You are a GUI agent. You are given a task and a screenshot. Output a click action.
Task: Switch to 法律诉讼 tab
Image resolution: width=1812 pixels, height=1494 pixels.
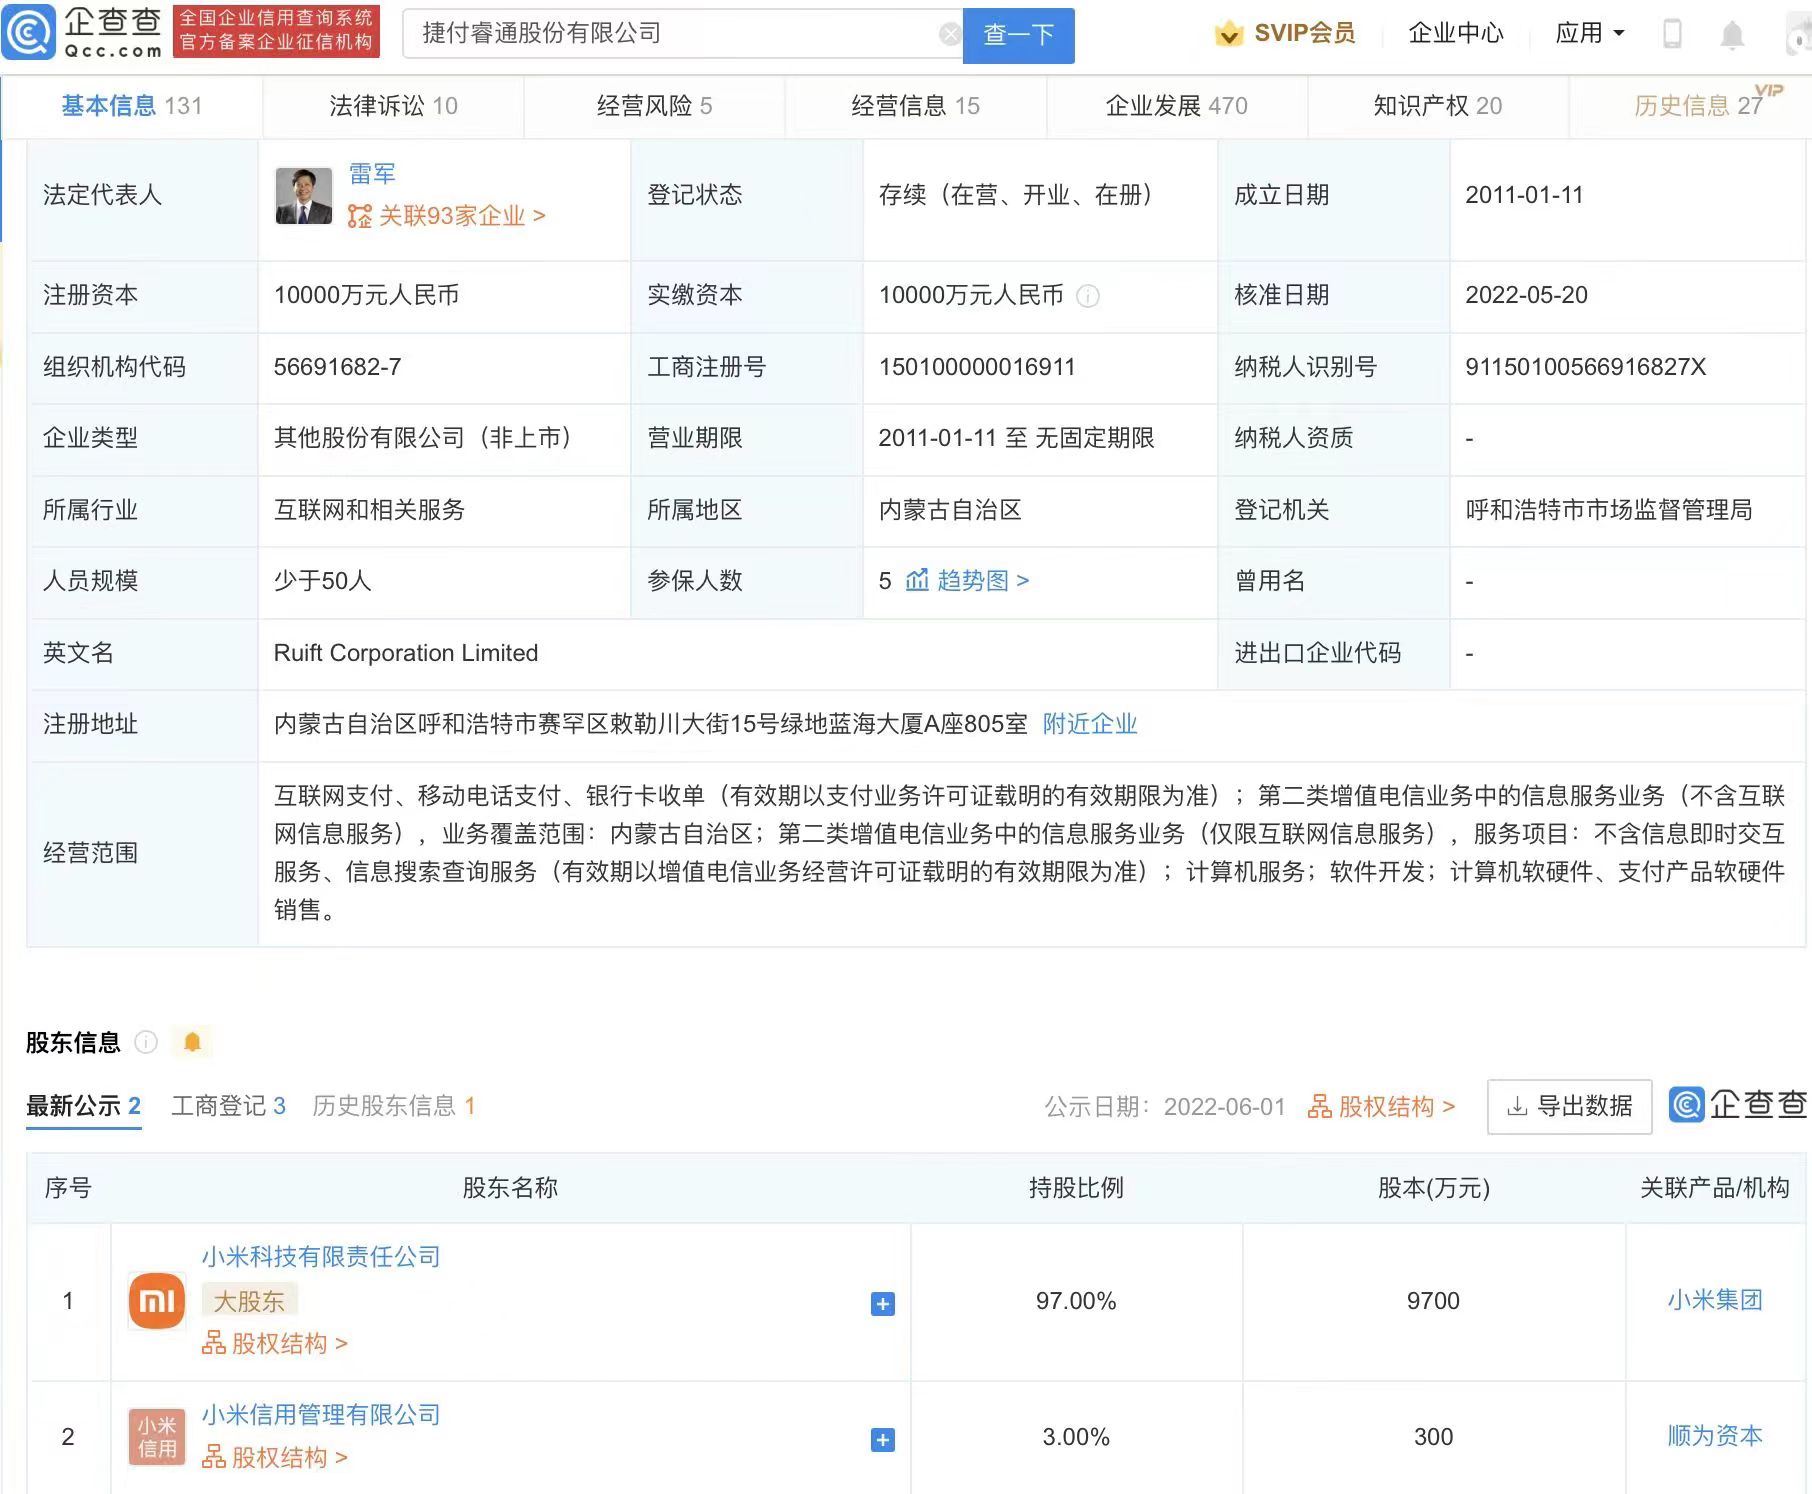point(393,106)
